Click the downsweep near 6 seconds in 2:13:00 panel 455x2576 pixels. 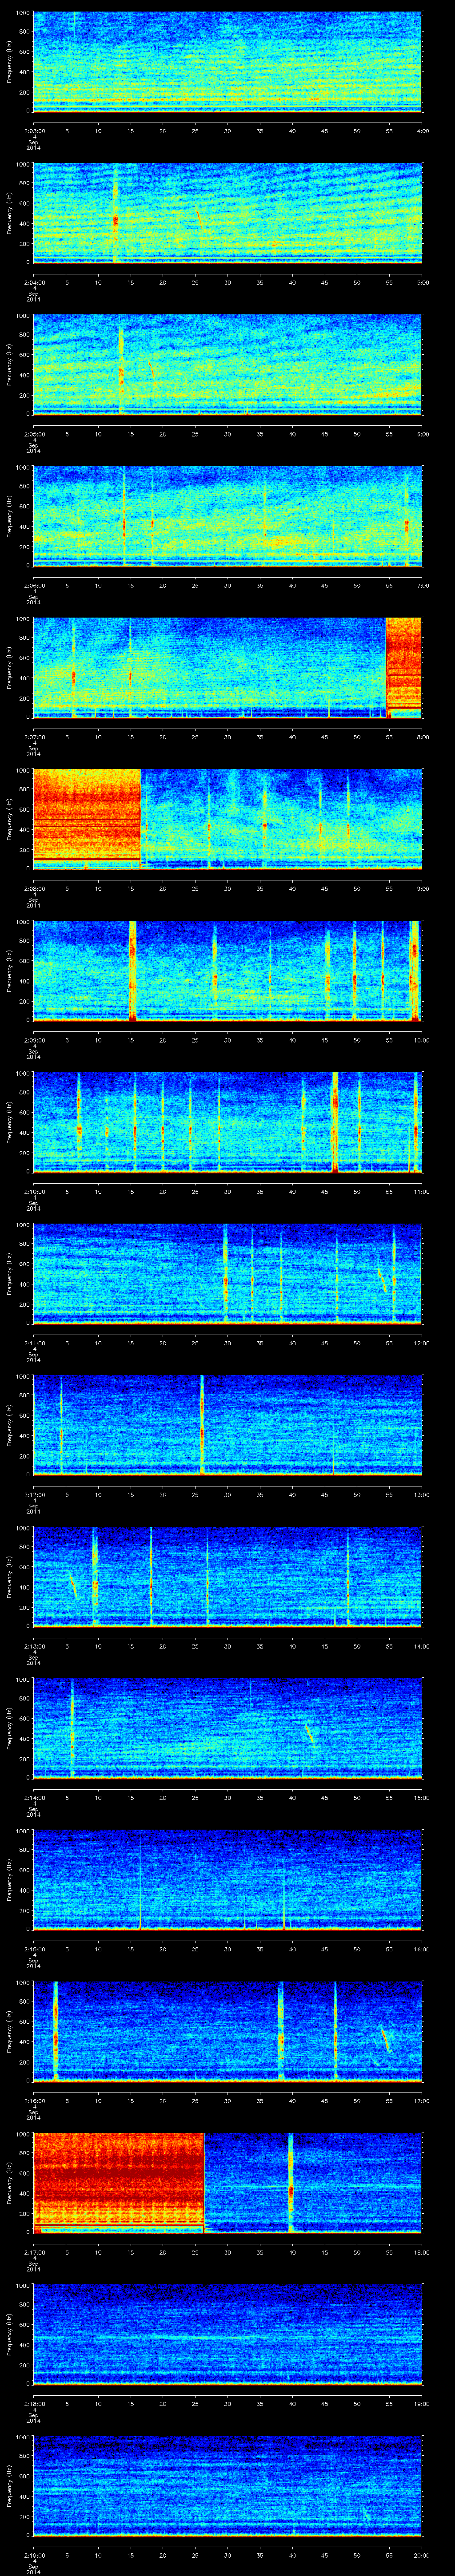(73, 1586)
